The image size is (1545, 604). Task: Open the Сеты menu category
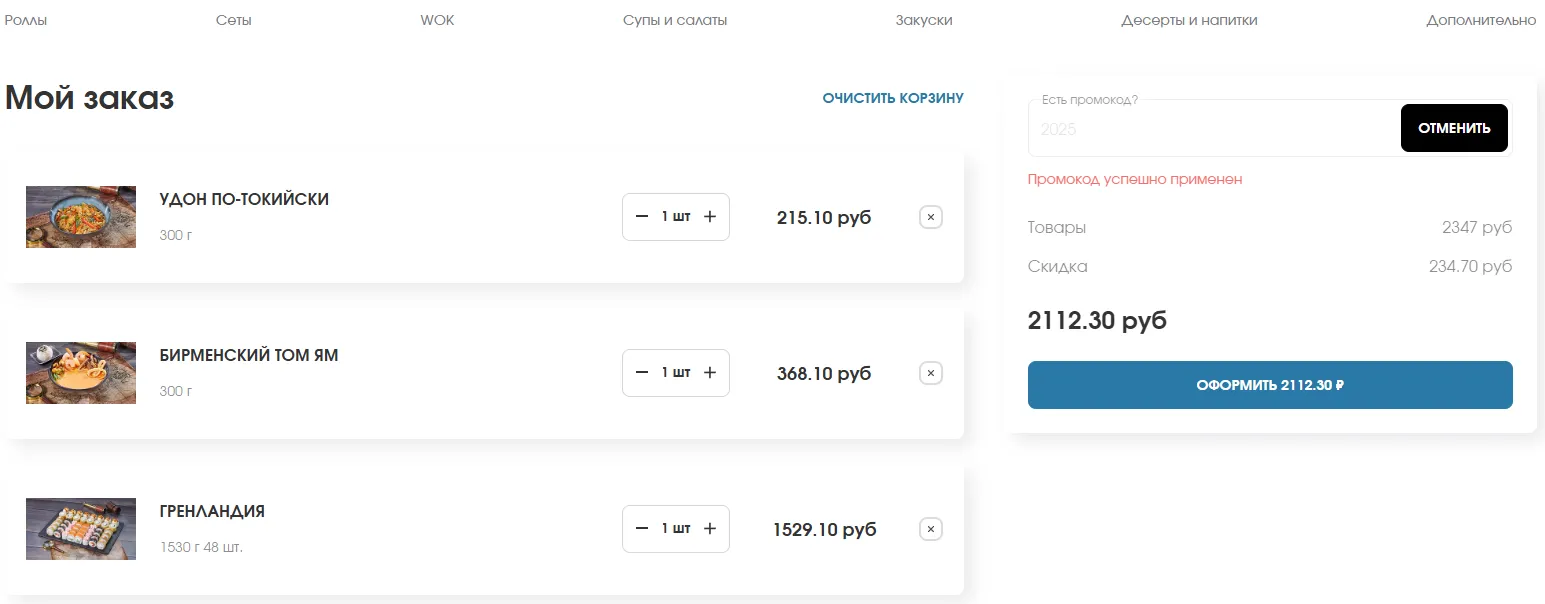(233, 20)
